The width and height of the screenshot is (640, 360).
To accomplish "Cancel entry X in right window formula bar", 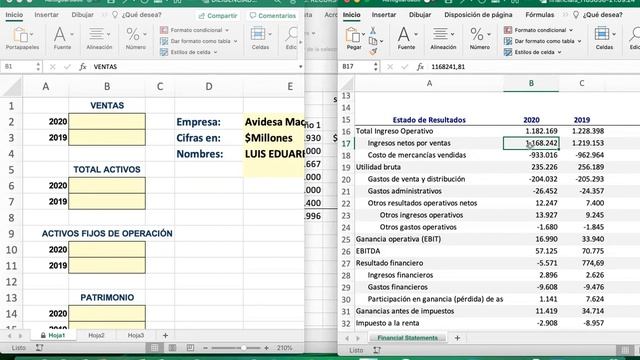I will coord(390,67).
